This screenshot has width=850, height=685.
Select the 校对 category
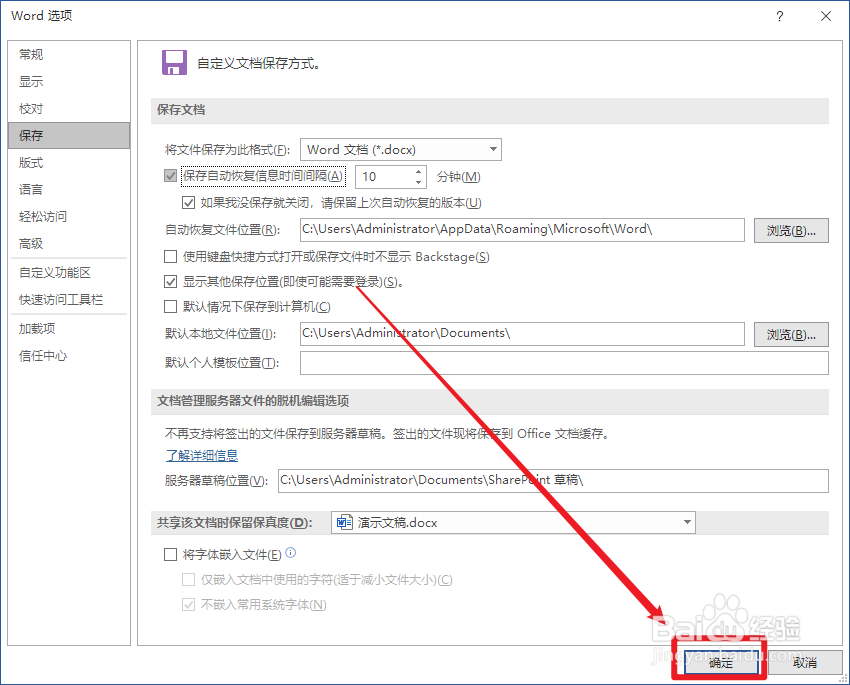[x=69, y=108]
